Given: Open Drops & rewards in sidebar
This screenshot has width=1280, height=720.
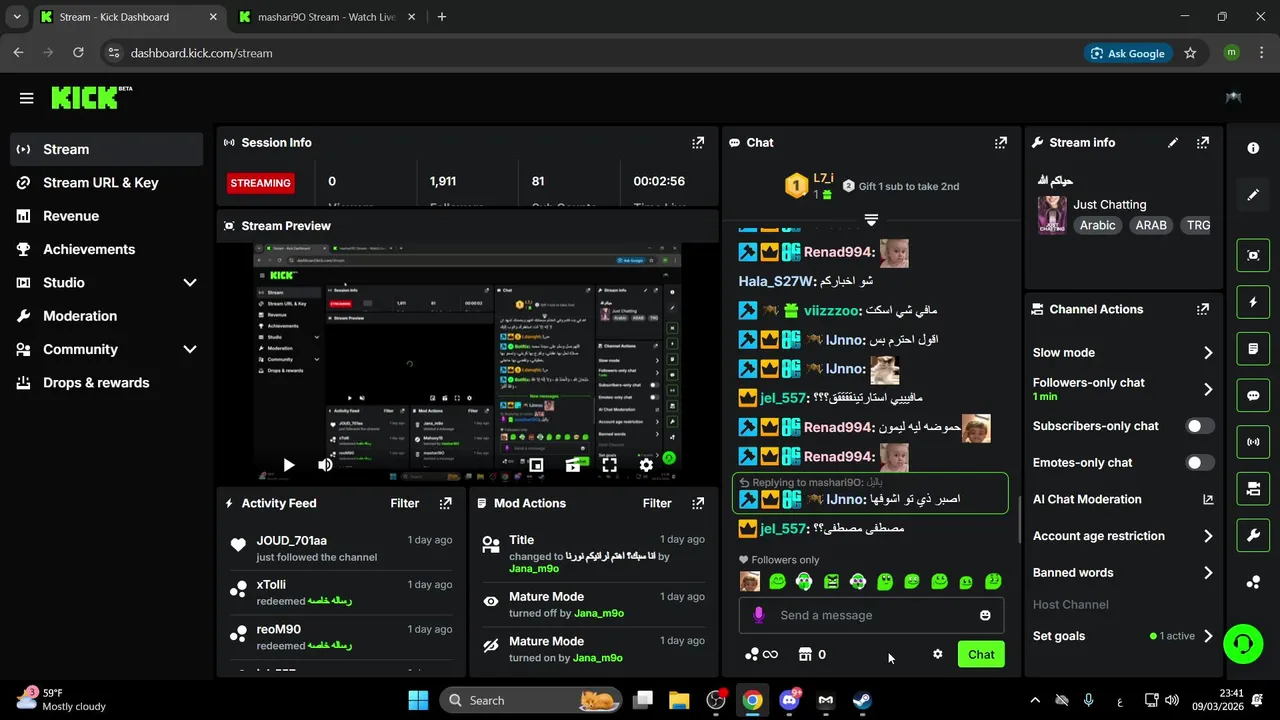Looking at the screenshot, I should 106,383.
